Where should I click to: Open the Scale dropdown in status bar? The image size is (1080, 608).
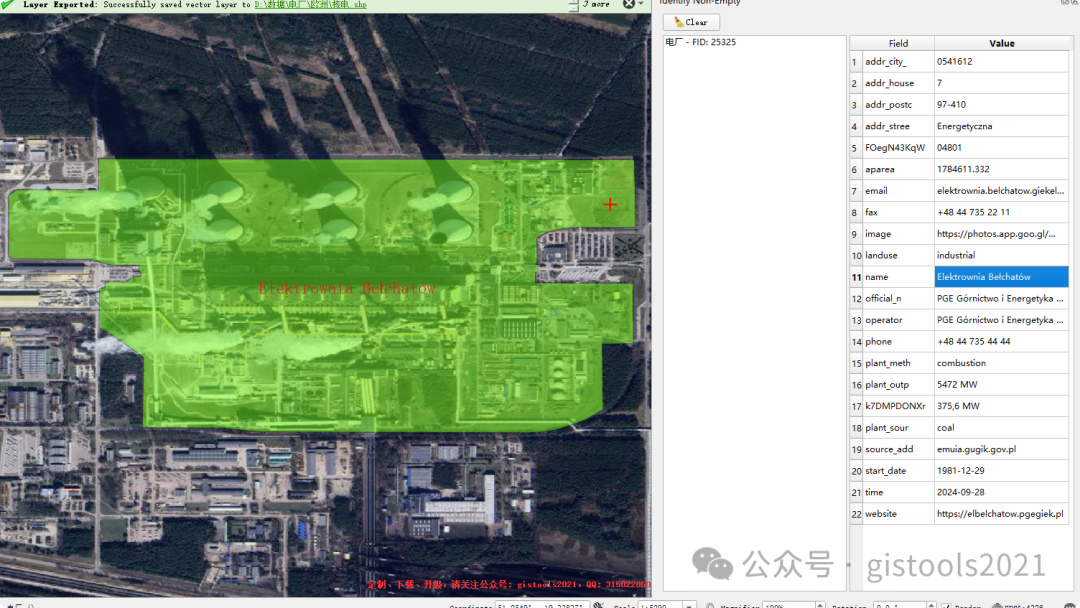point(689,605)
